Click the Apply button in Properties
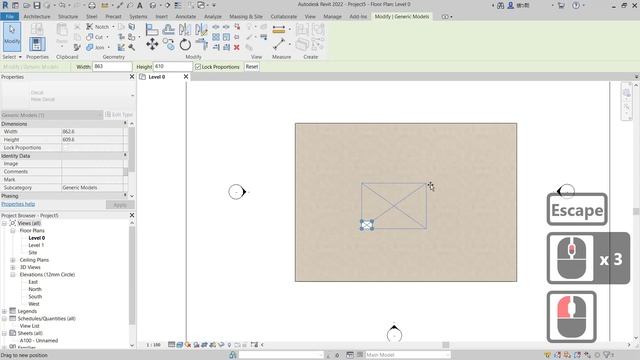This screenshot has height=360, width=640. (x=120, y=204)
